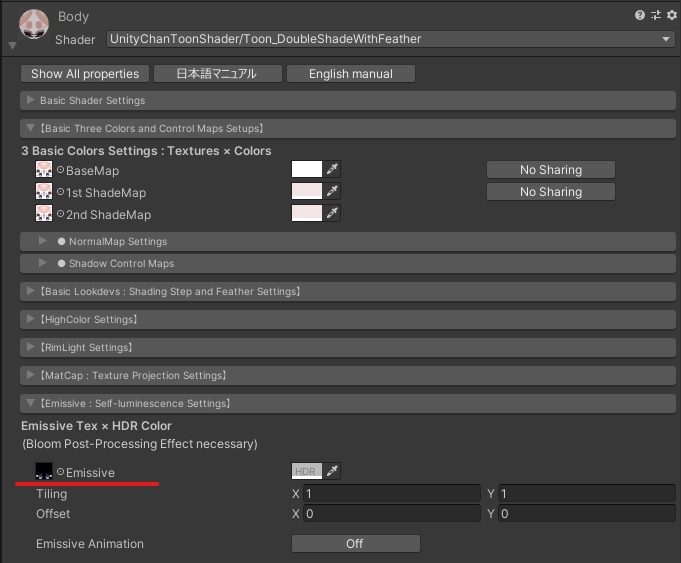
Task: Expand the NormalMap Settings foldout
Action: [x=117, y=241]
